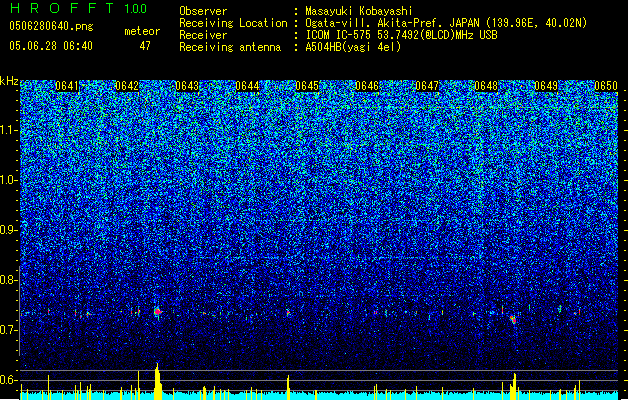The image size is (629, 400).
Task: Click the 0643 time marker
Action: [187, 86]
